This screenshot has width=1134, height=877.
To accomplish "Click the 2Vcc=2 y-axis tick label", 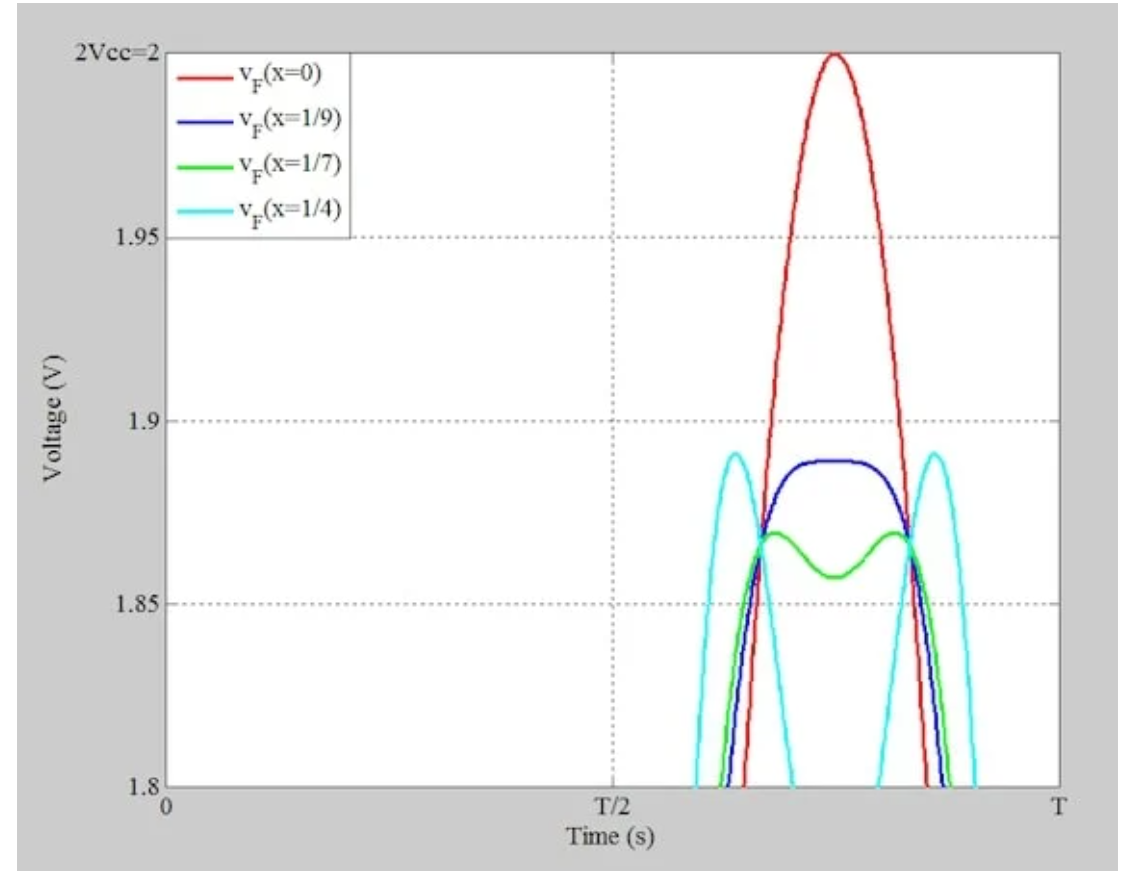I will 117,53.
